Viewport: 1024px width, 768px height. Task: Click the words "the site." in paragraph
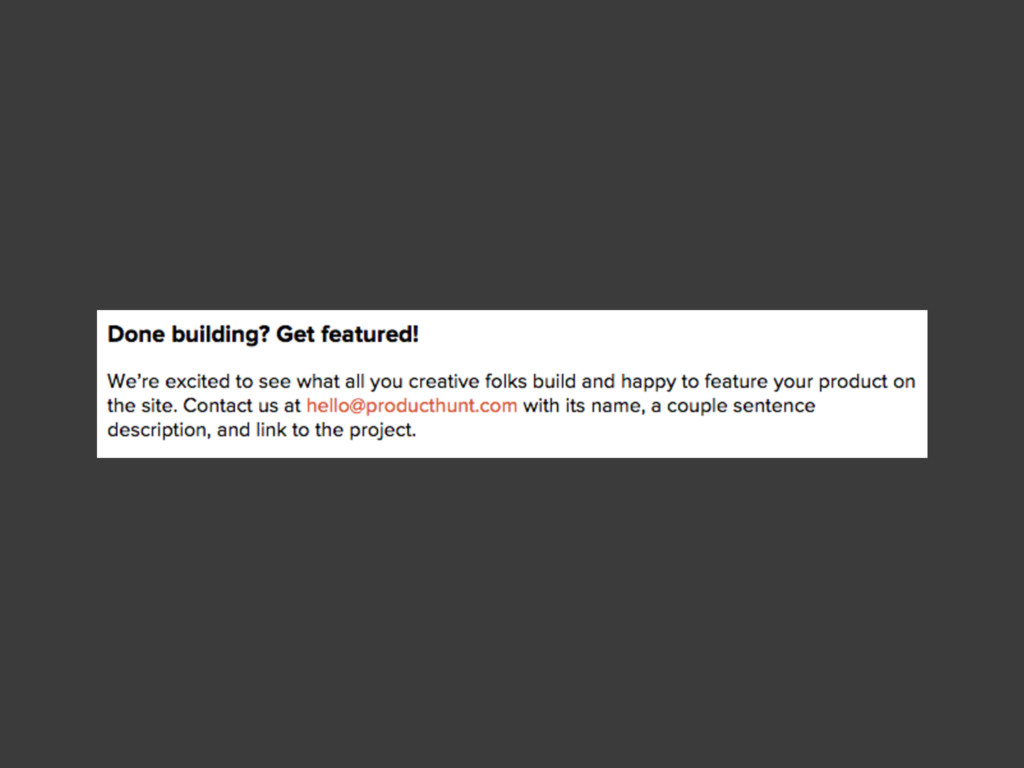click(142, 406)
